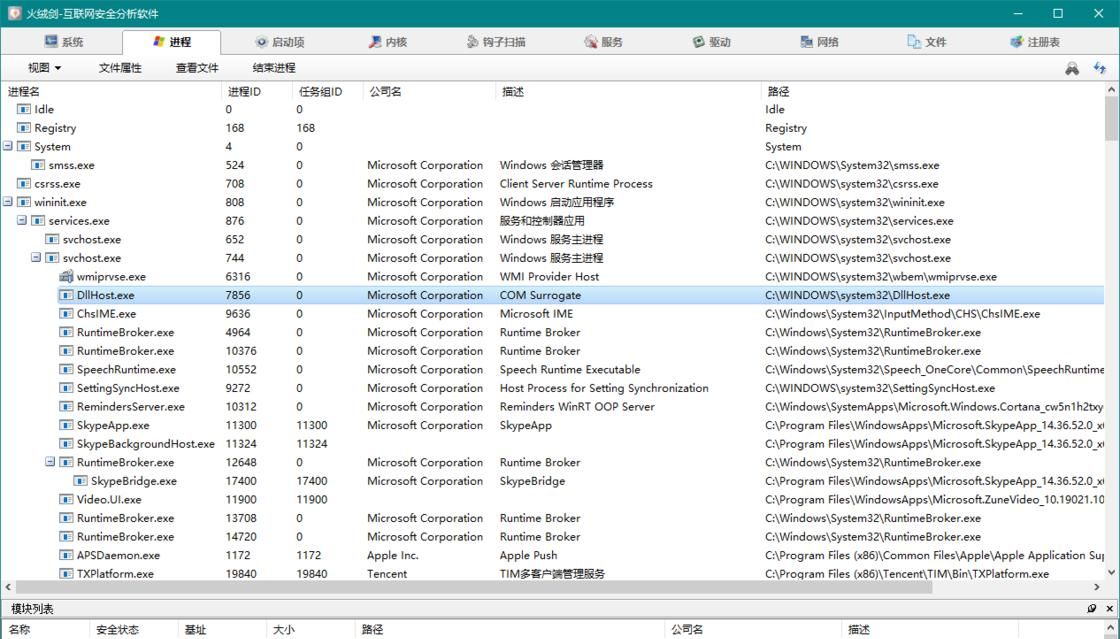Pin the 模块列表 module panel
The image size is (1120, 639).
tap(1091, 608)
